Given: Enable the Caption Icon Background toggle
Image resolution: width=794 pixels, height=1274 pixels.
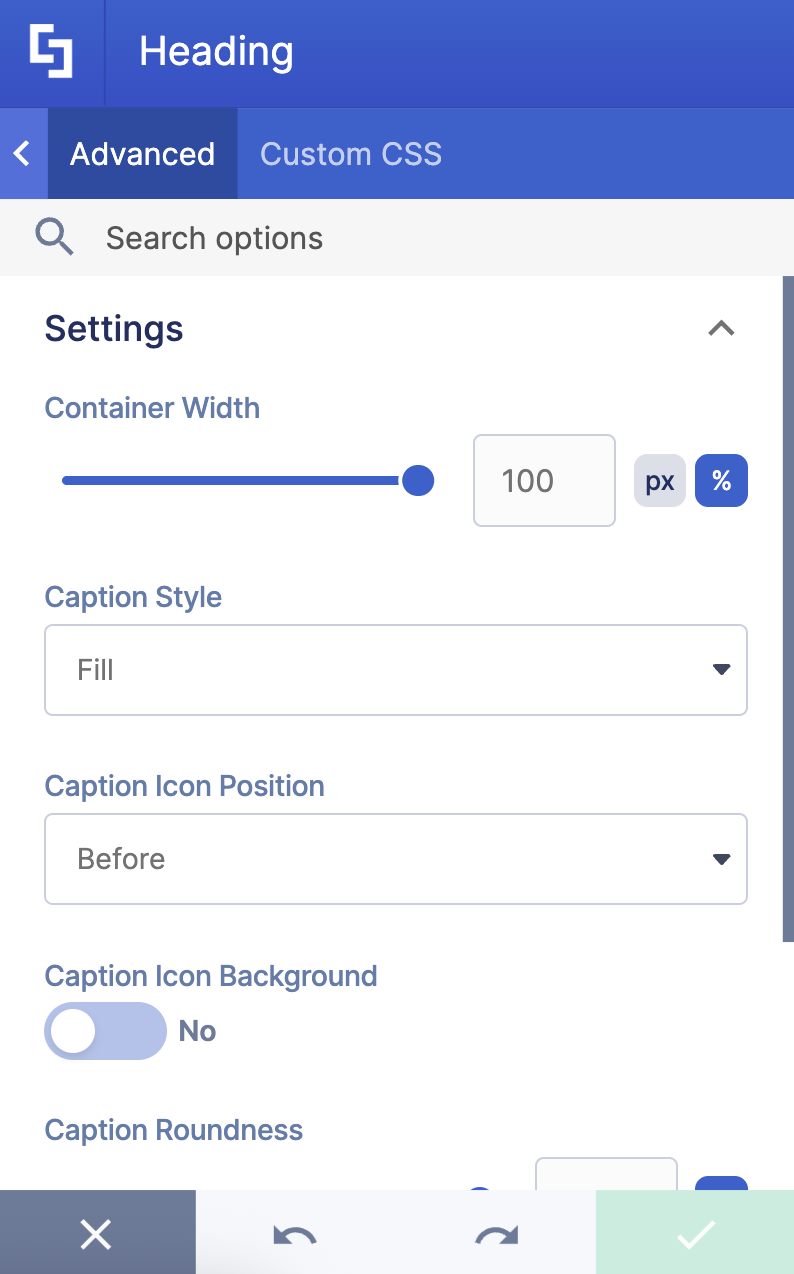Looking at the screenshot, I should pos(105,1030).
